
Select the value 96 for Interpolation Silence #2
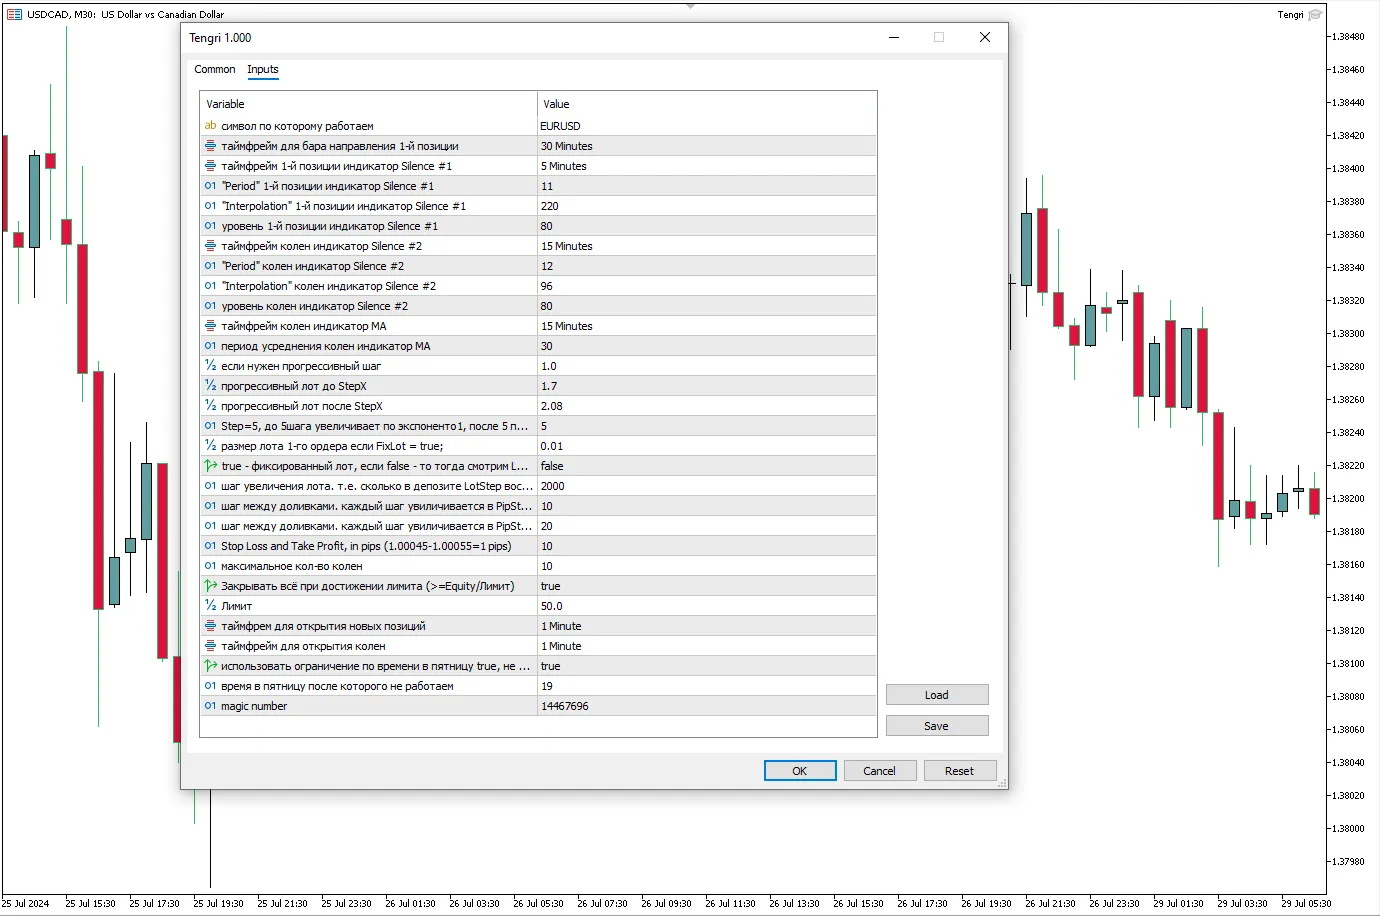pos(707,286)
